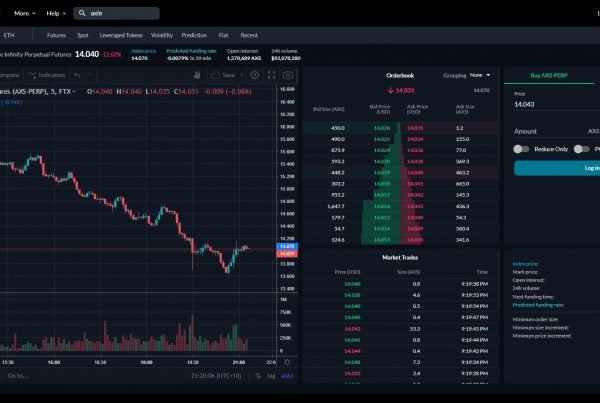Screen dimensions: 600x403
Task: Click Predicted funding rate header label
Action: click(191, 51)
